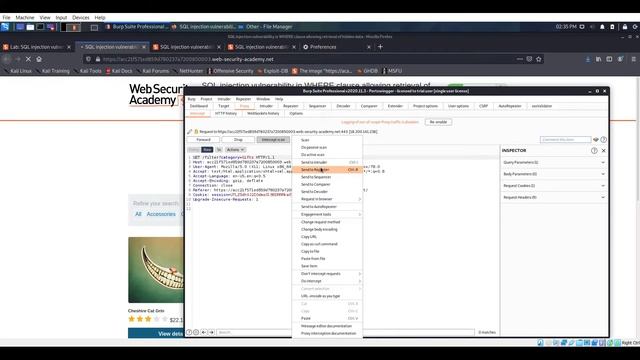This screenshot has height=360, width=640.
Task: Choose Send to Intruder in context menu
Action: coord(328,162)
